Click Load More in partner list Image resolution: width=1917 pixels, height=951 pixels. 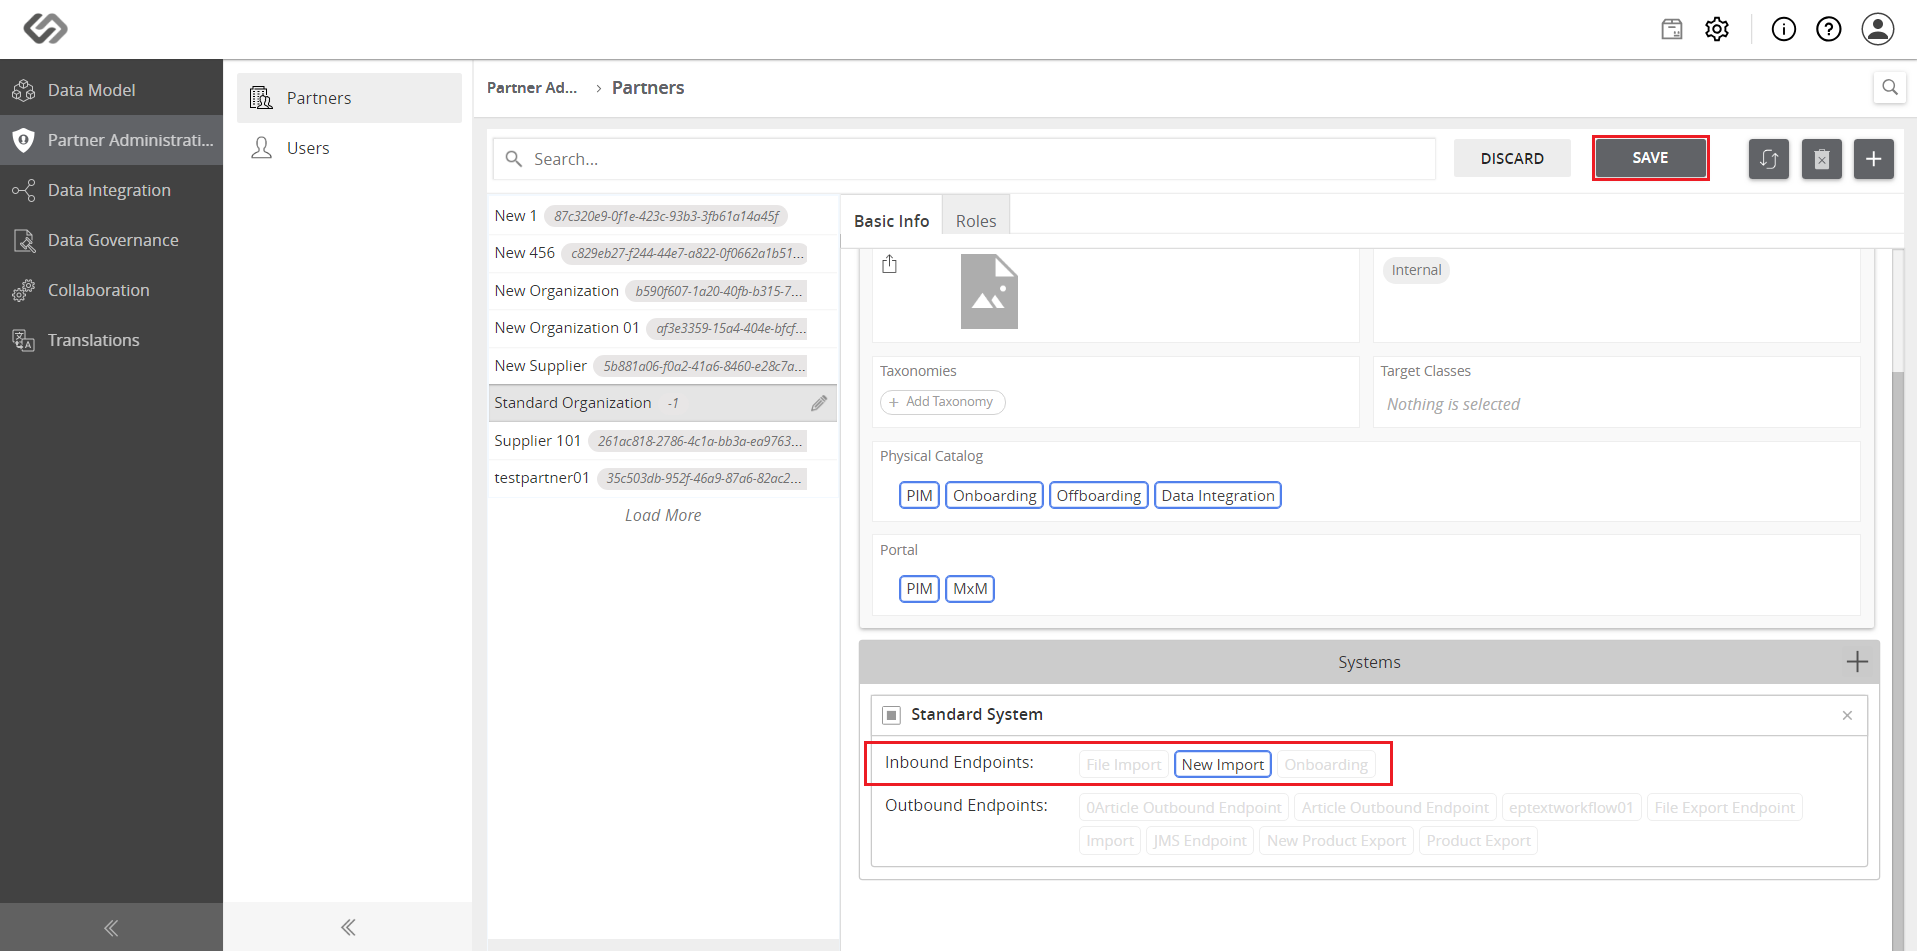[x=663, y=515]
